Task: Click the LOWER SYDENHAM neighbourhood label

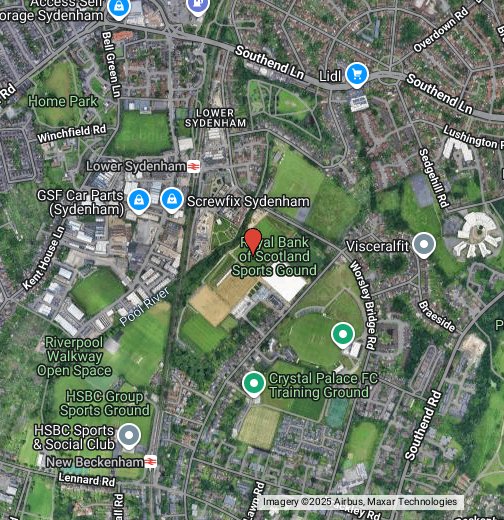Action: pos(216,118)
